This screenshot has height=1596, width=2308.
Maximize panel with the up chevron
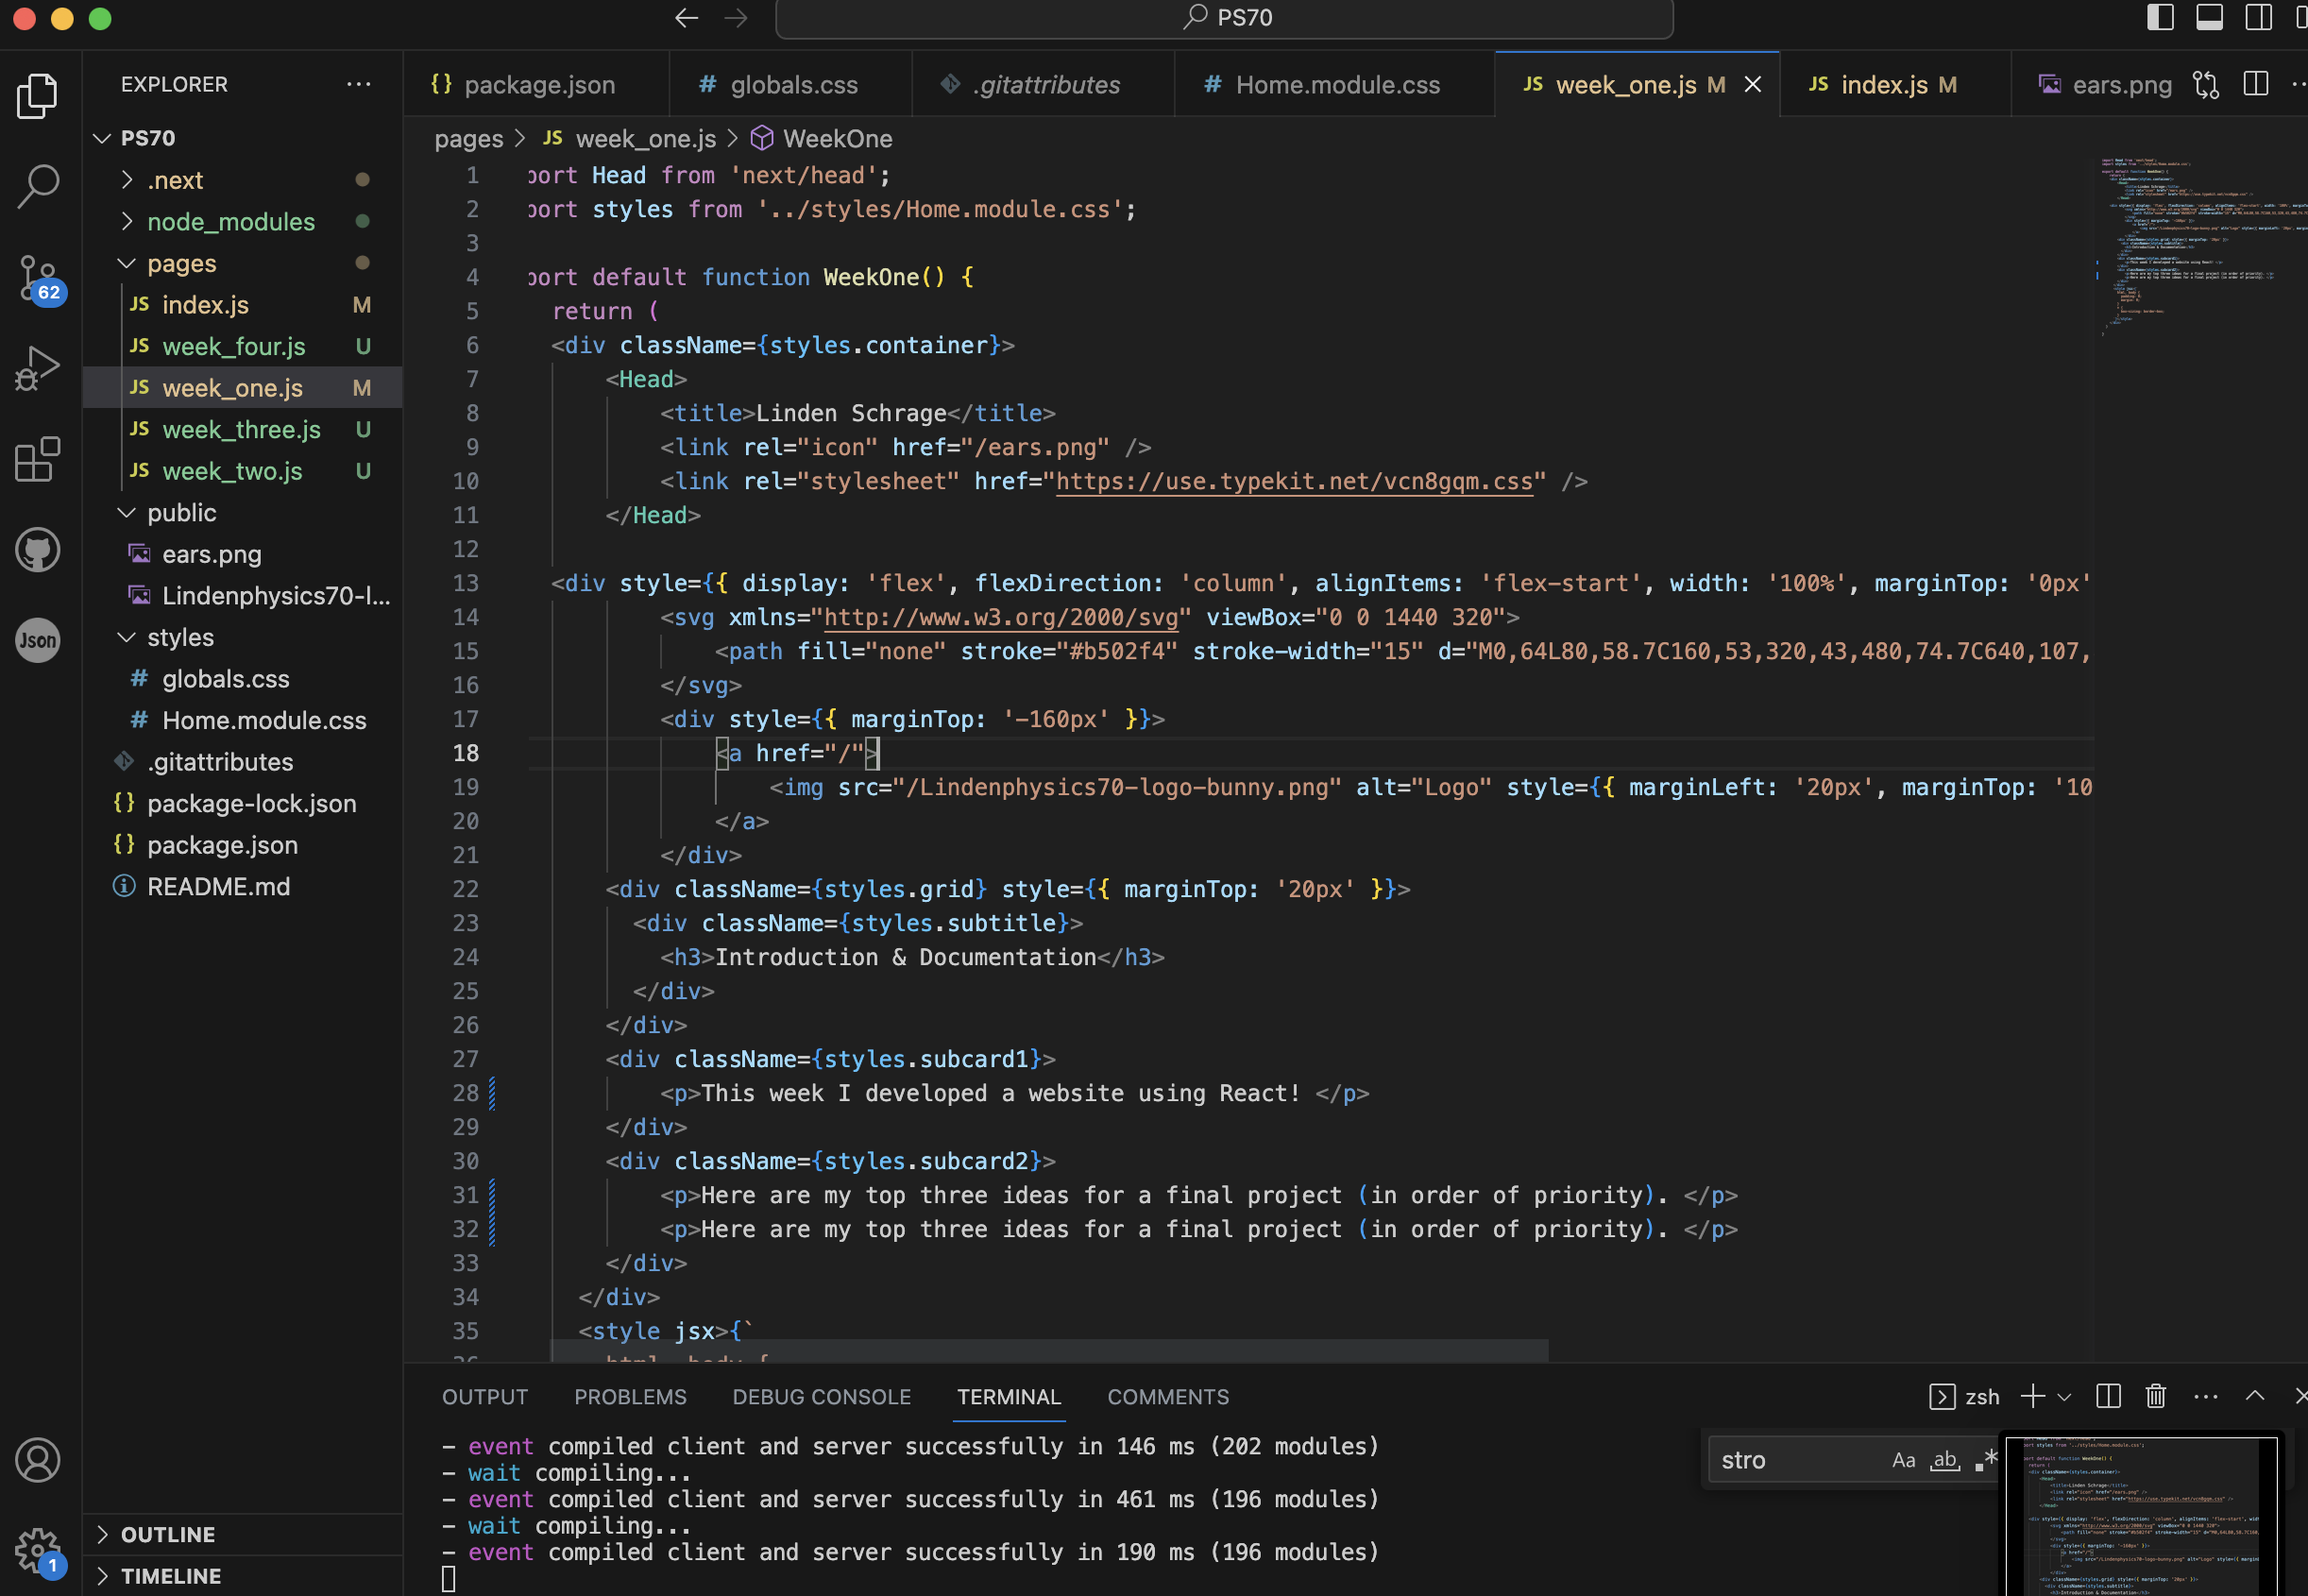pos(2255,1396)
